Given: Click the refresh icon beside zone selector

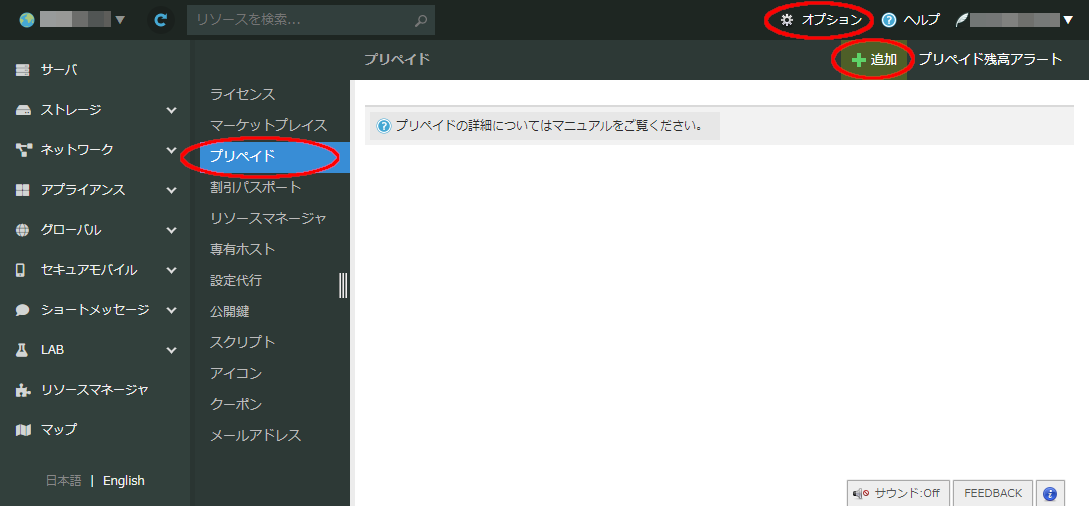Looking at the screenshot, I should [x=160, y=20].
